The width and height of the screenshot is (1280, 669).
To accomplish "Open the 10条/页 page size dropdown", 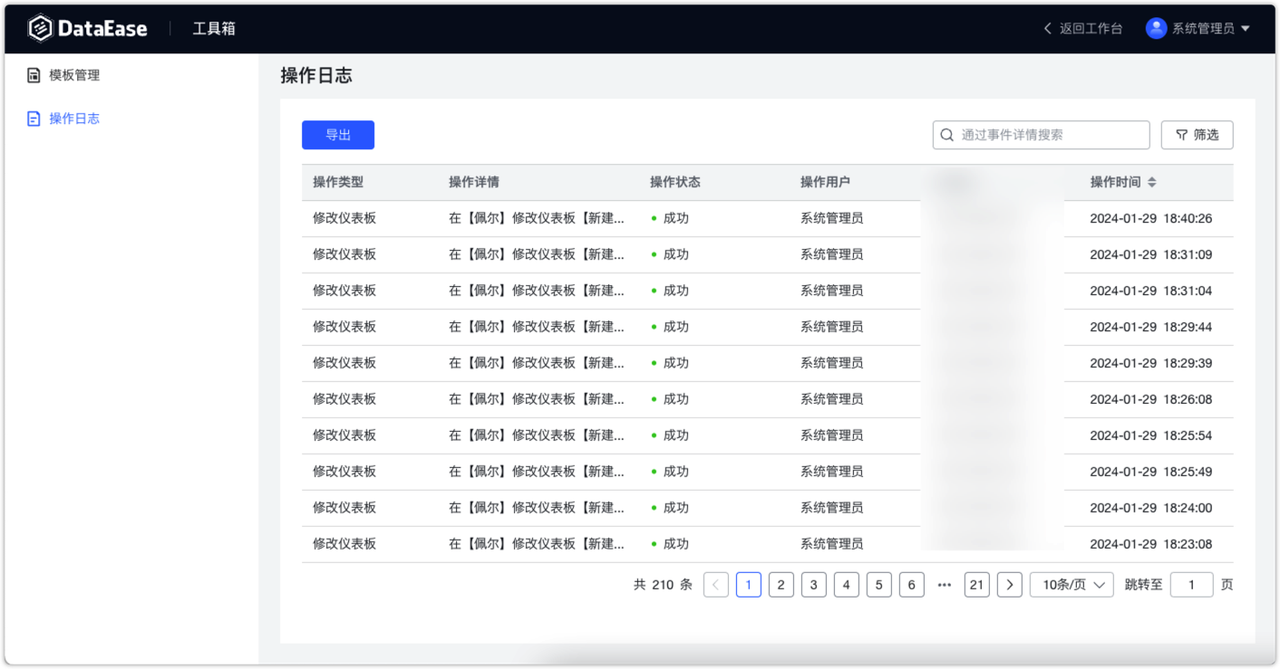I will [1071, 584].
